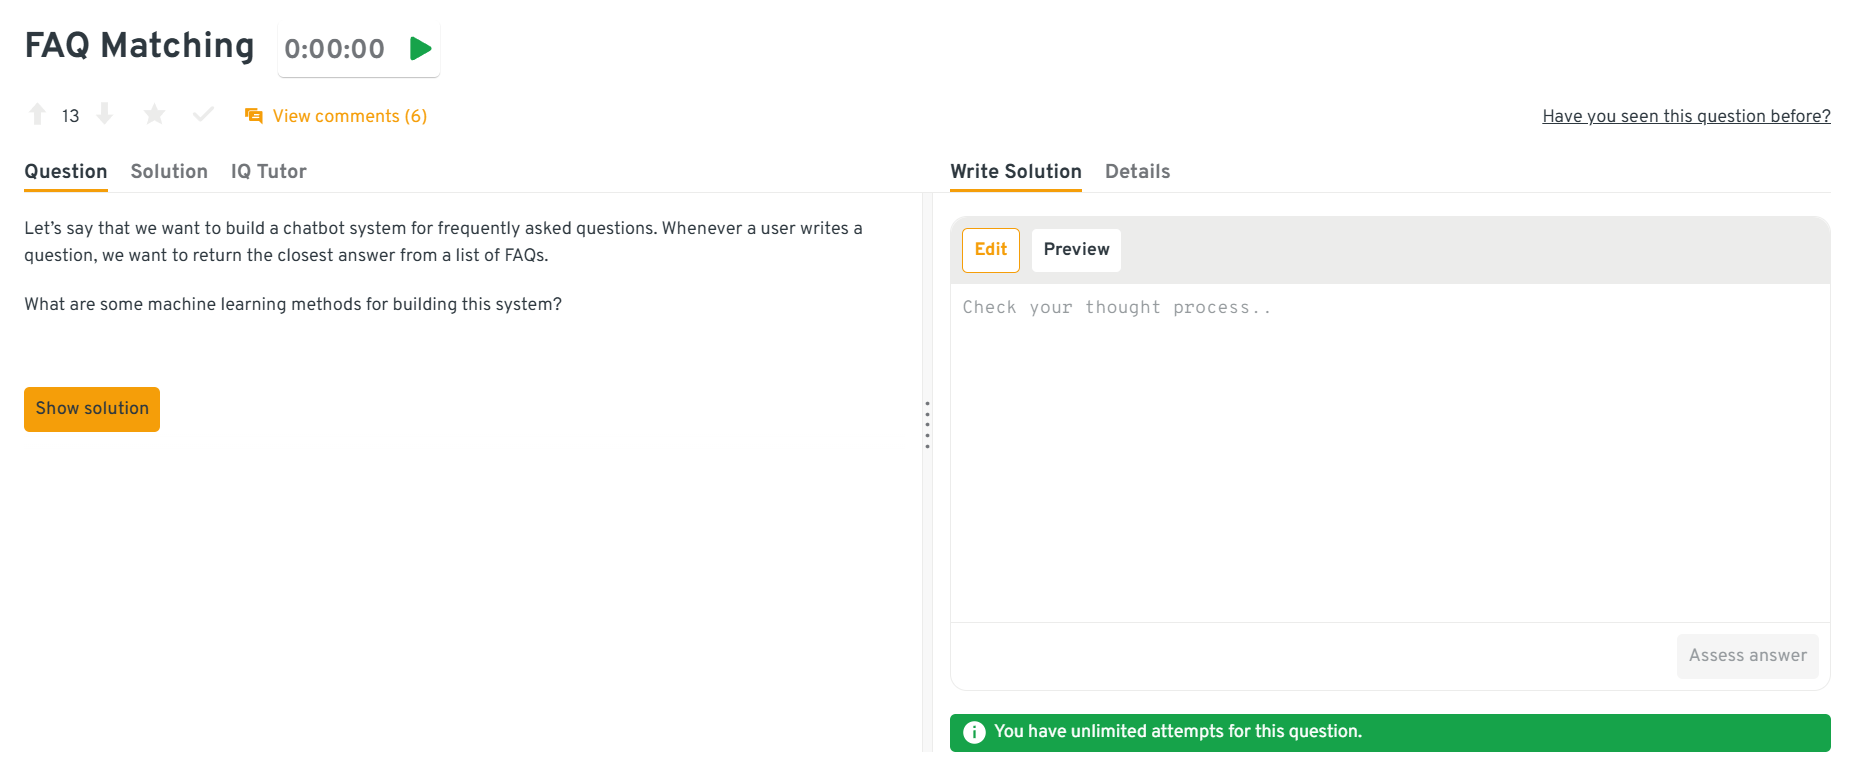Click Have you seen this question before?
1858x771 pixels.
[1686, 116]
